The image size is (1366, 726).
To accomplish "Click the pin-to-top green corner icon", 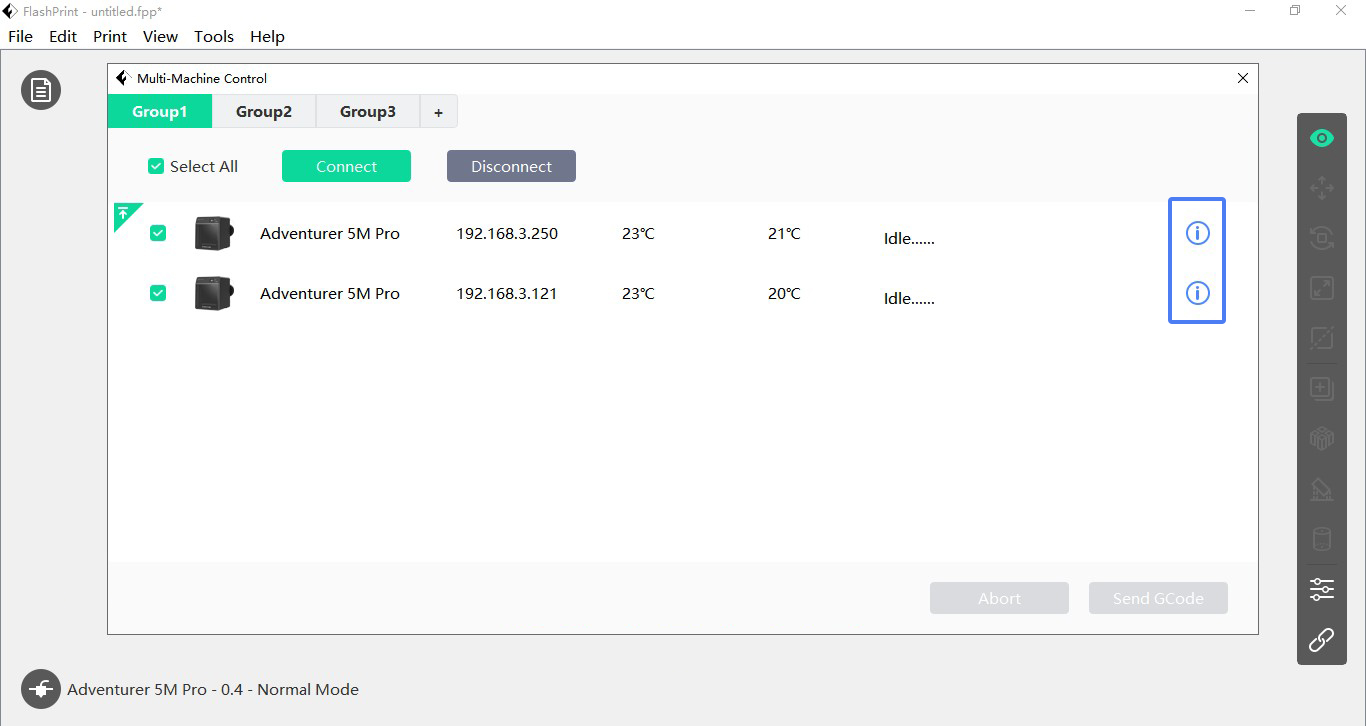I will click(124, 213).
